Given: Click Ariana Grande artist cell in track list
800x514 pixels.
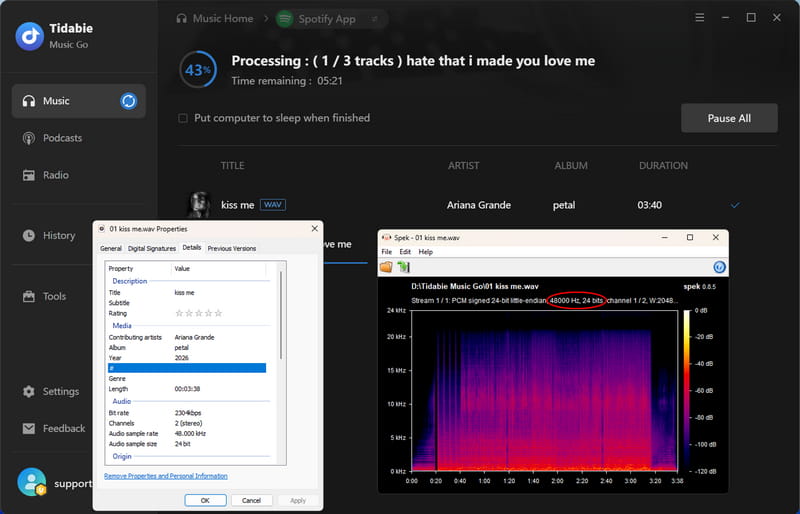Looking at the screenshot, I should pos(479,205).
